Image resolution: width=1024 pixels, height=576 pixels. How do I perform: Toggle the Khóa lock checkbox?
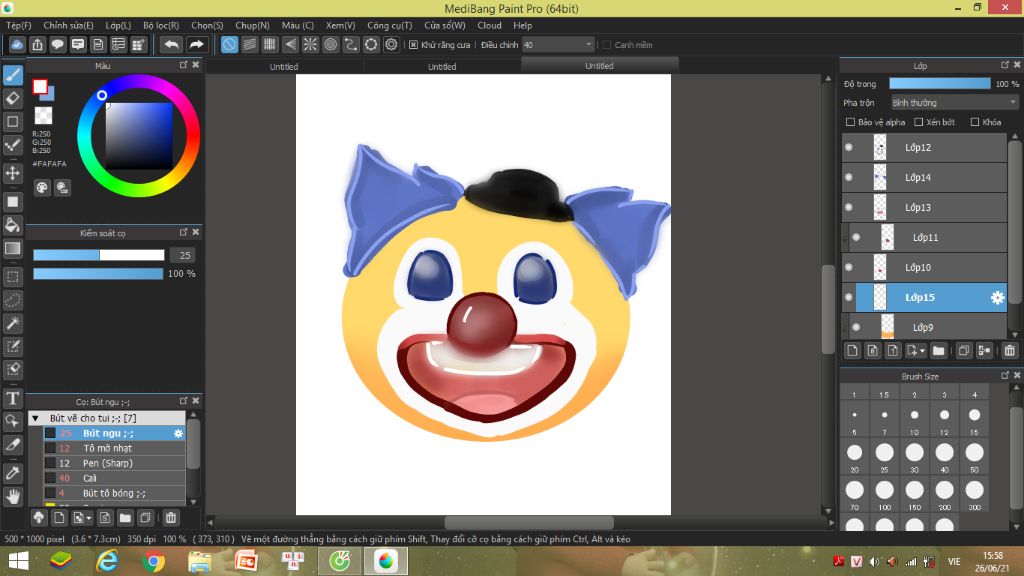pyautogui.click(x=975, y=122)
